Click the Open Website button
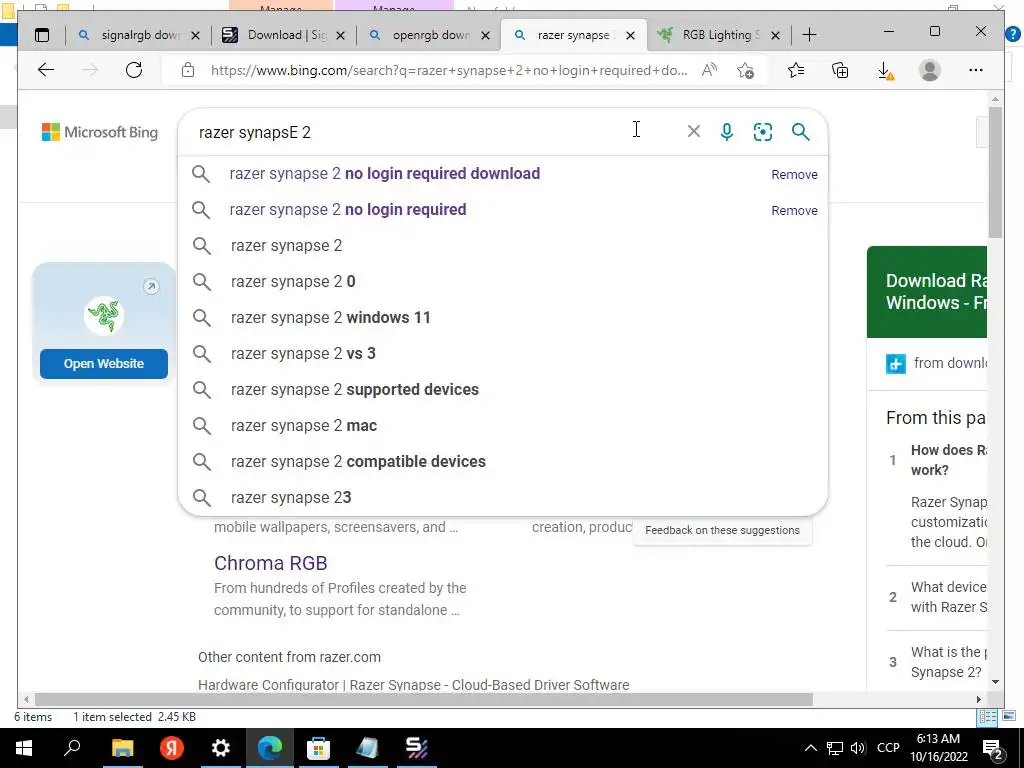The height and width of the screenshot is (768, 1024). (104, 364)
